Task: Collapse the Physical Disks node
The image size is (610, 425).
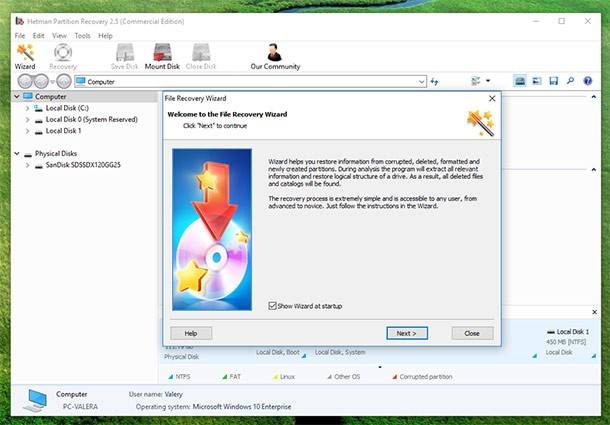Action: coord(17,153)
